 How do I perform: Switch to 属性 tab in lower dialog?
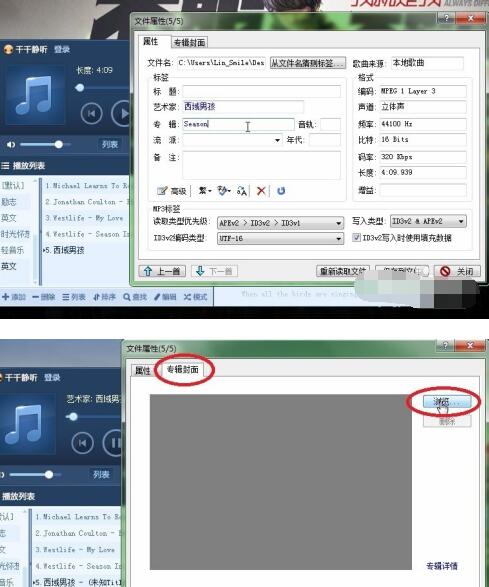[143, 371]
